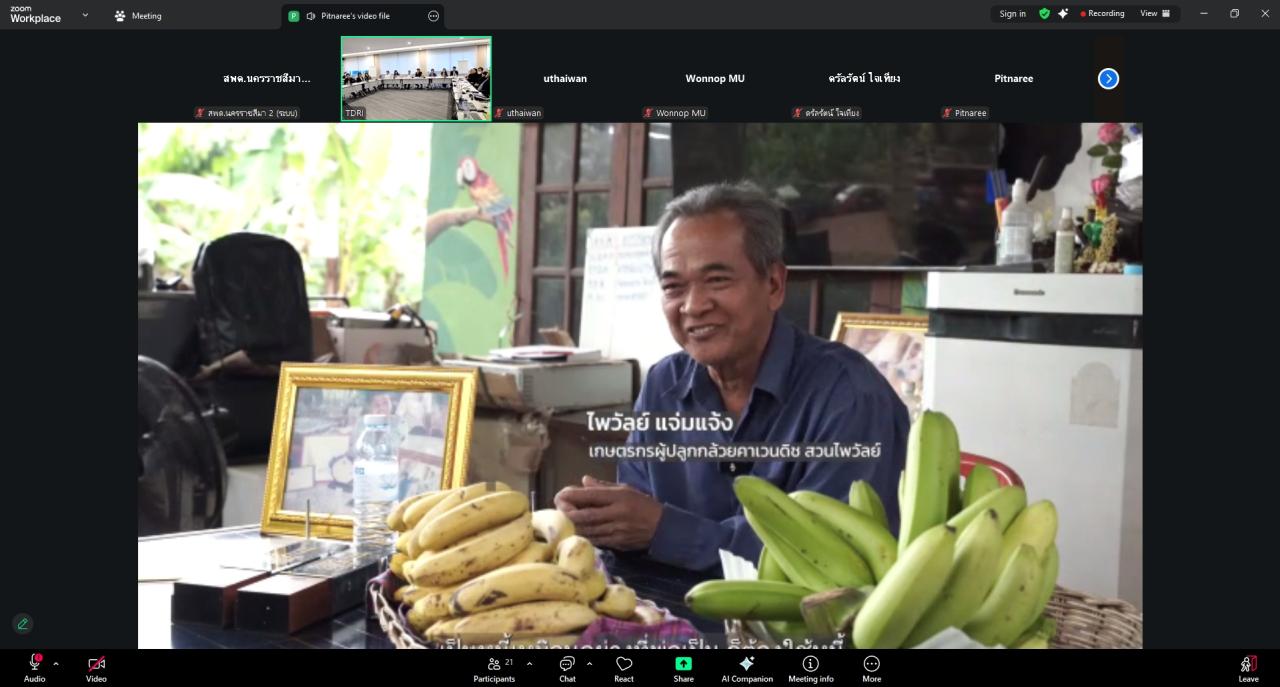Click the Meeting info icon
The height and width of the screenshot is (687, 1280).
(x=810, y=665)
